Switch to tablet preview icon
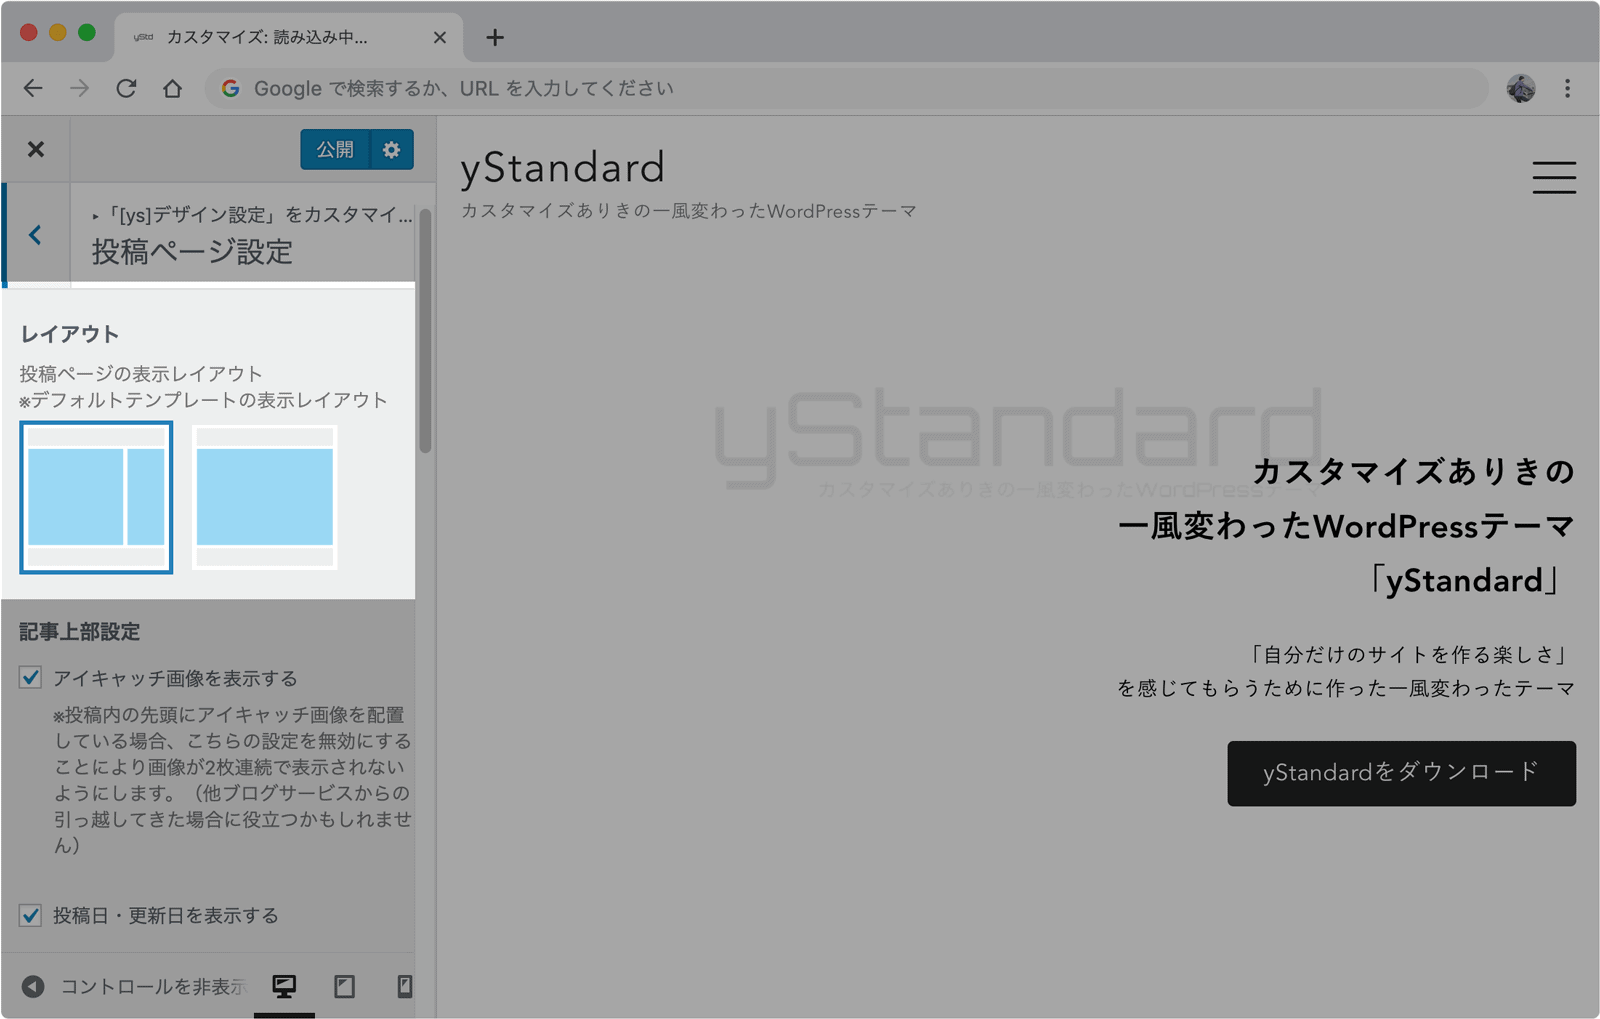Screen dimensions: 1600x1019 (x=345, y=986)
